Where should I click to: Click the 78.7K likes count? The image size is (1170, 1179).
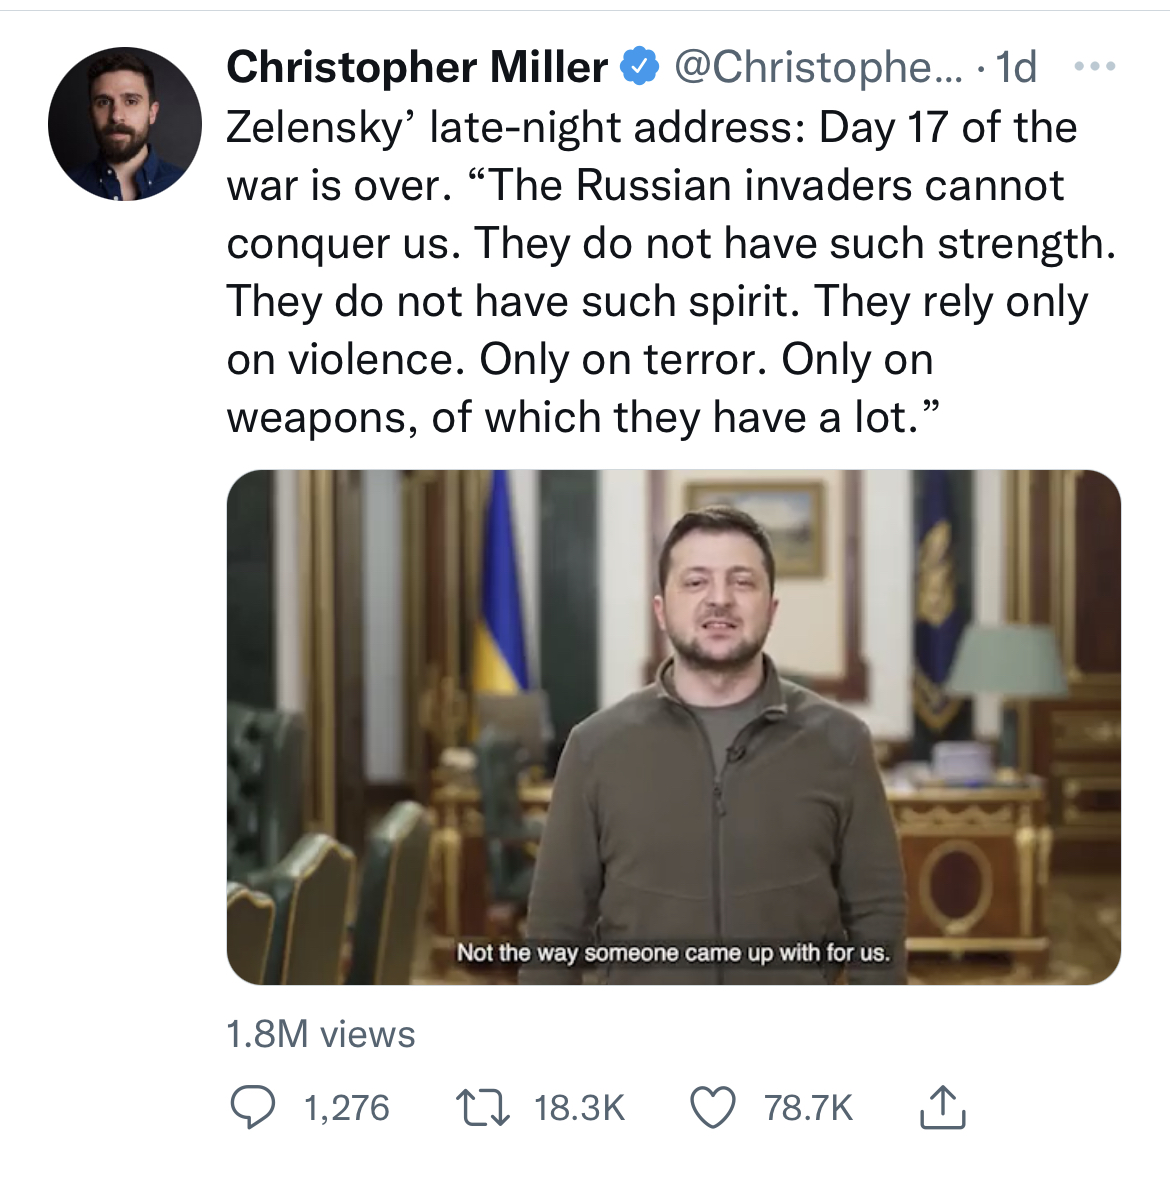(808, 1108)
